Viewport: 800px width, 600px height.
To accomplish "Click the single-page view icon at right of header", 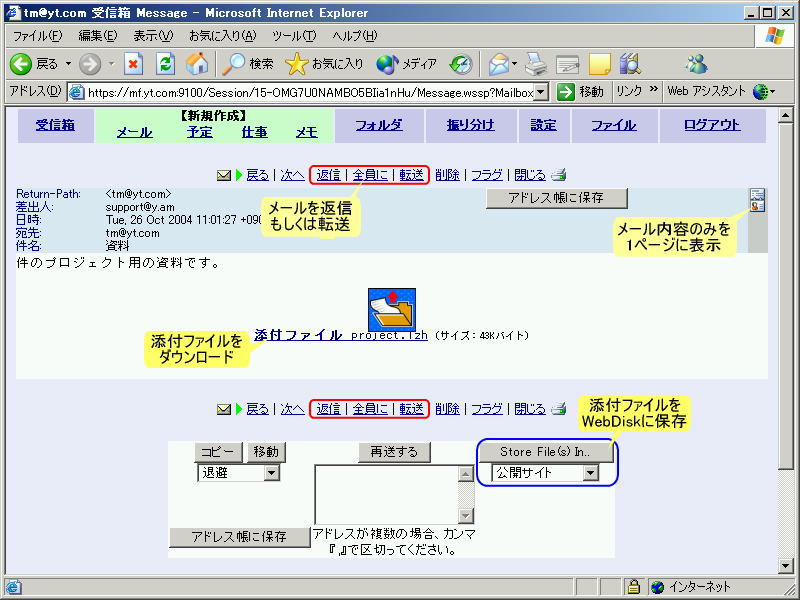I will 757,200.
